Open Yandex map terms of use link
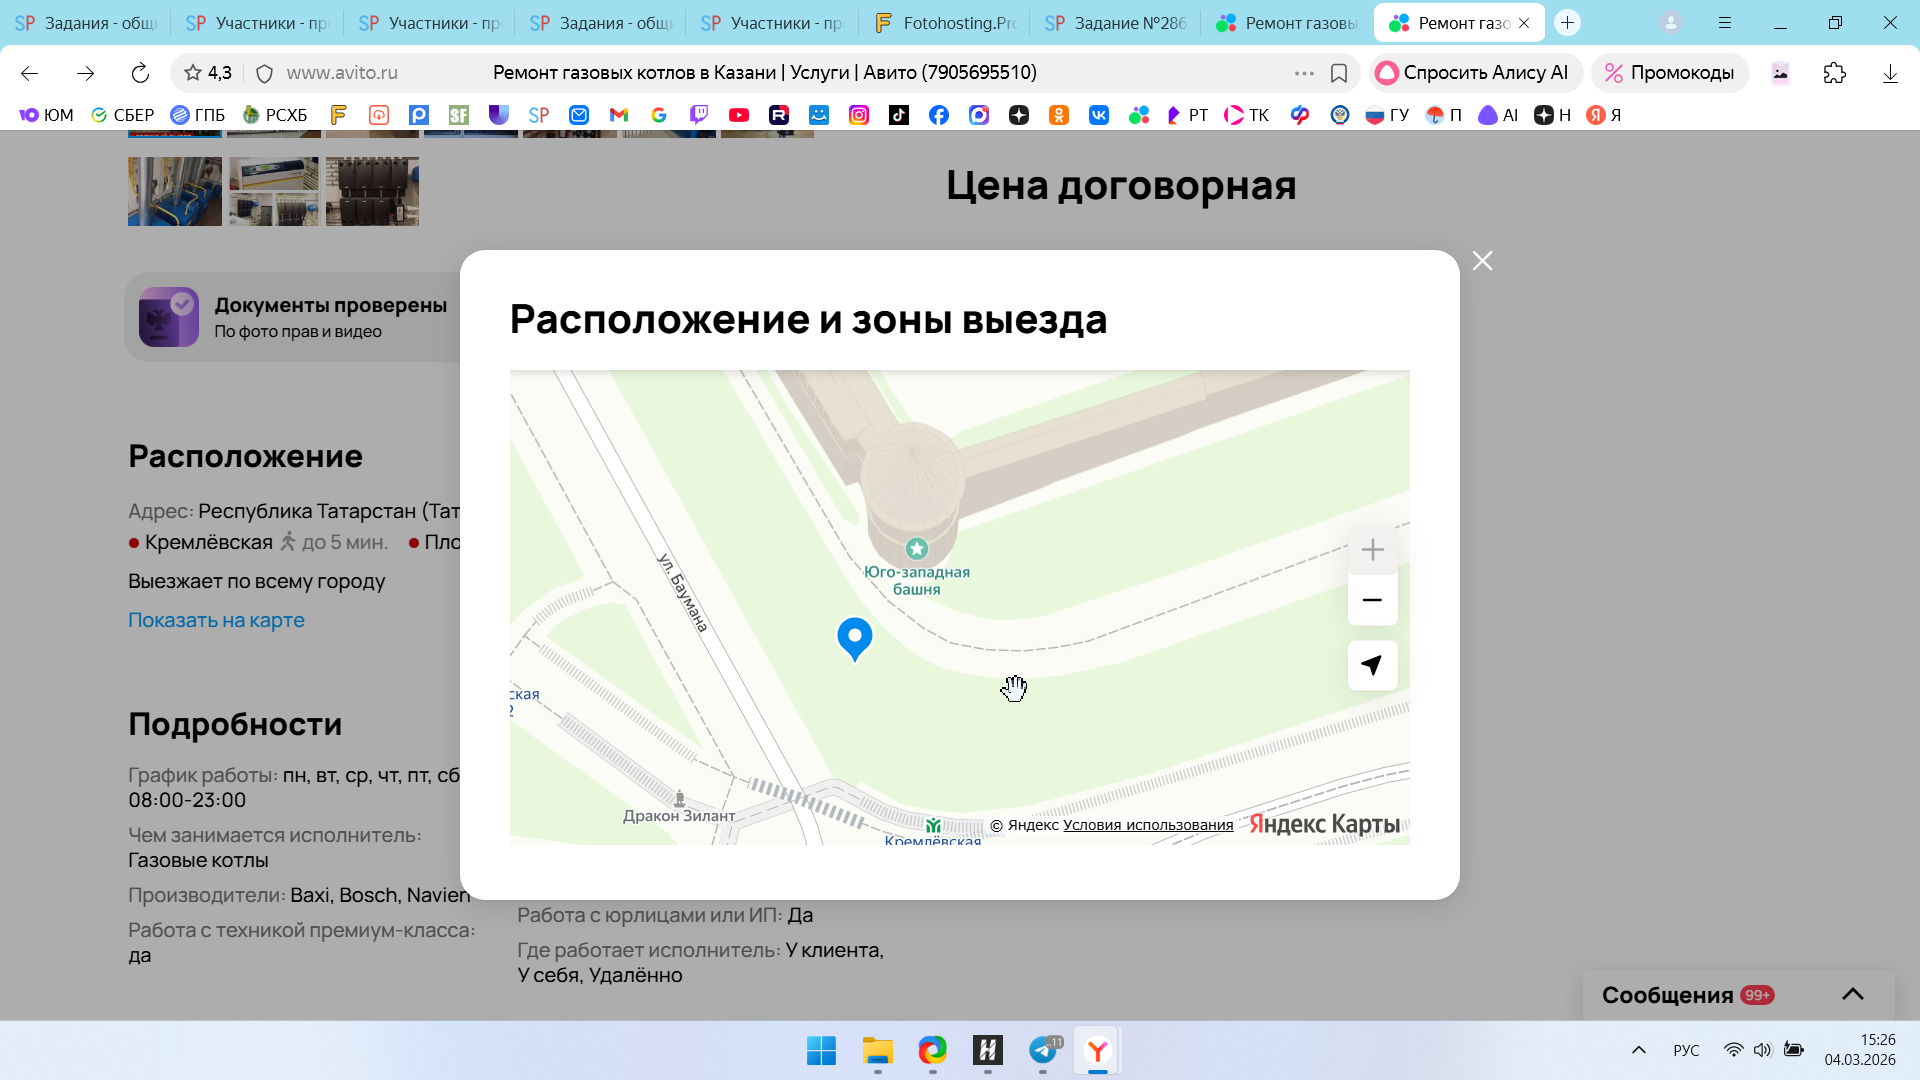 click(1147, 825)
